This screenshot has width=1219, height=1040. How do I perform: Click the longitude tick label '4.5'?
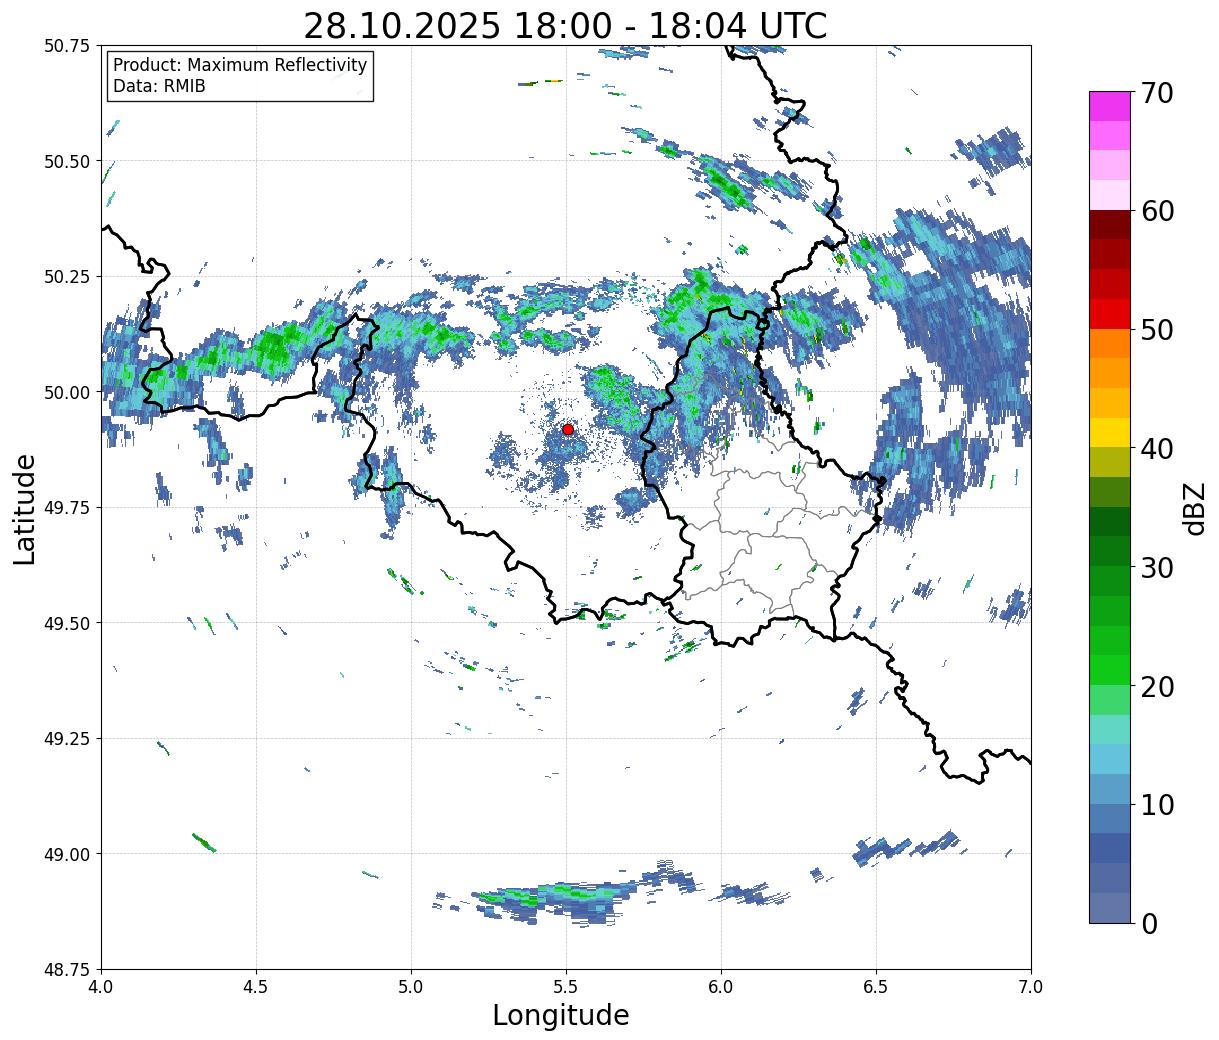(x=256, y=987)
